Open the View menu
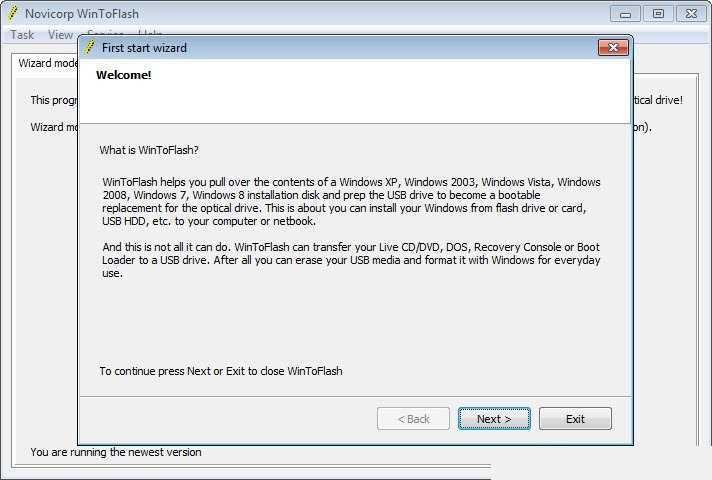712x480 pixels. coord(60,35)
